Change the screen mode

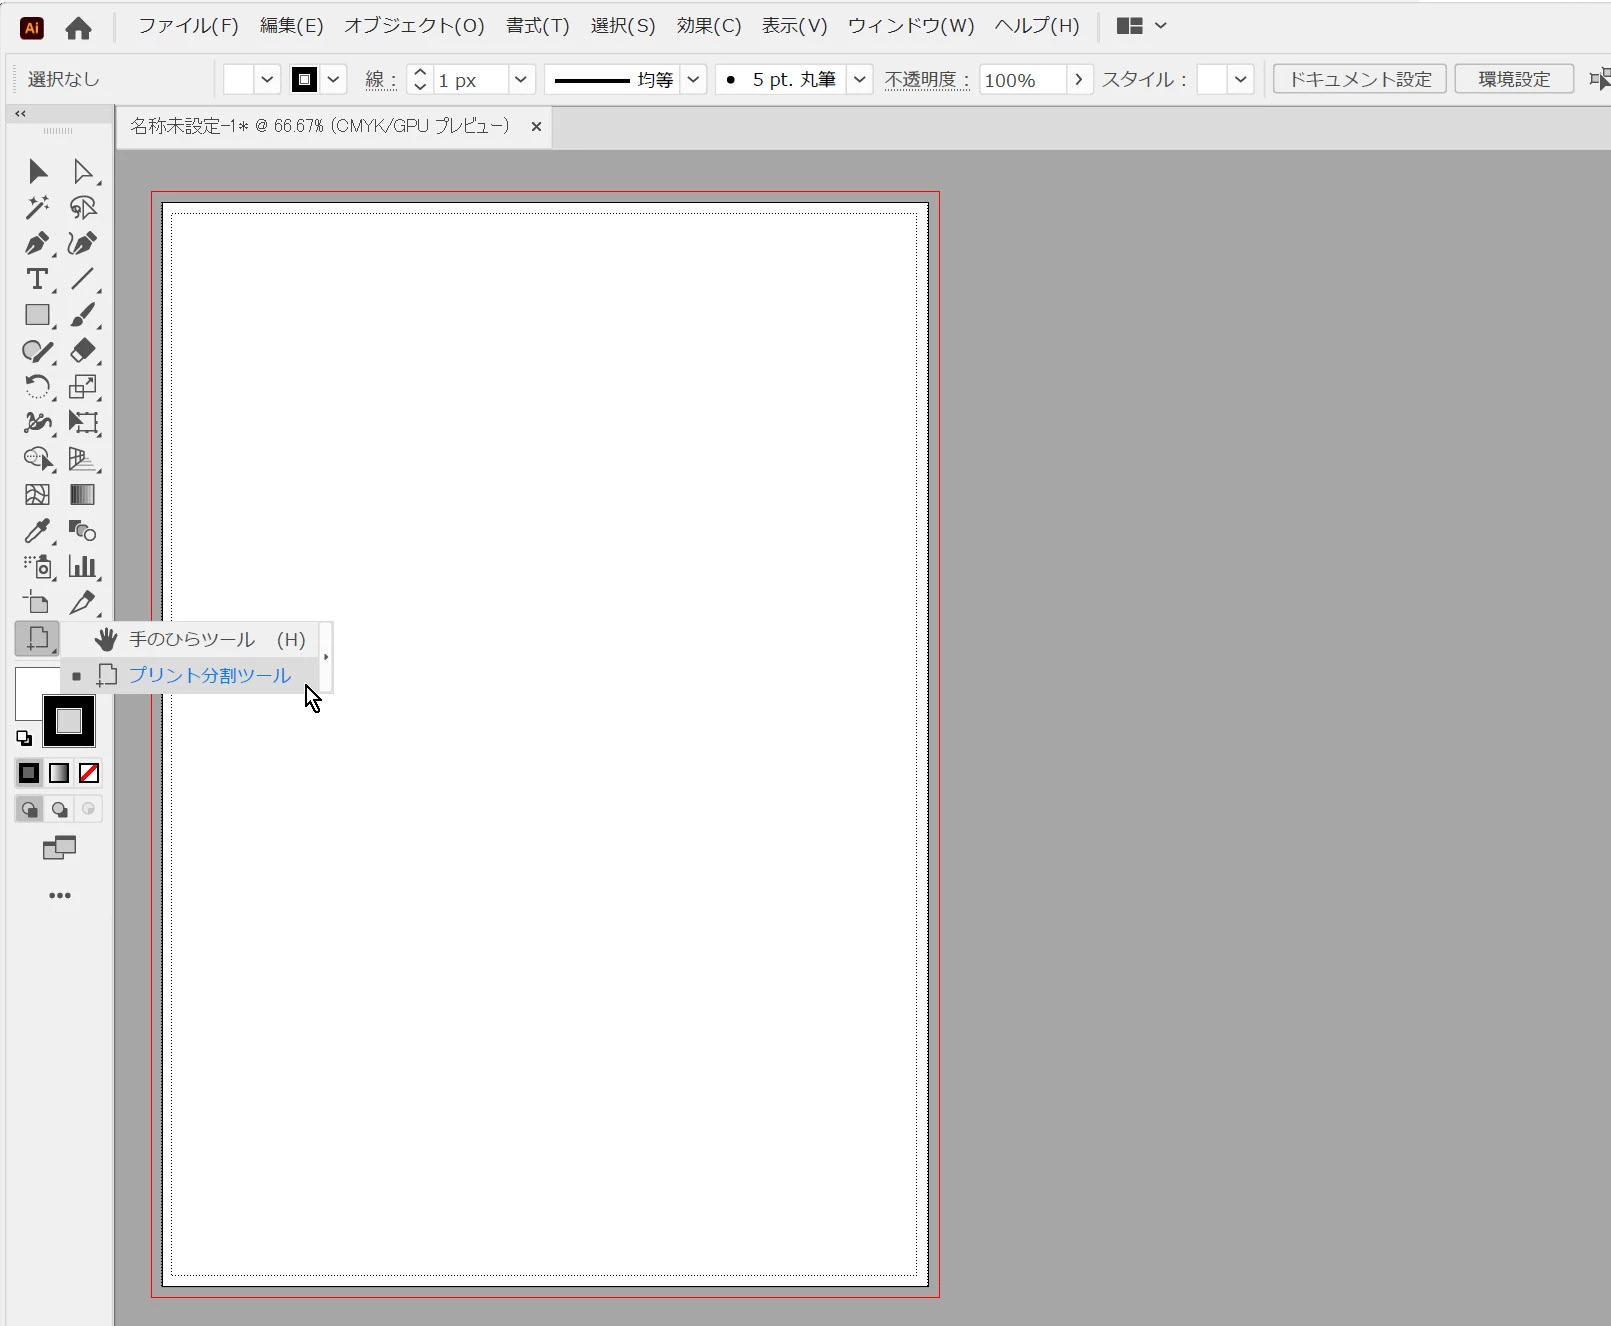coord(60,849)
